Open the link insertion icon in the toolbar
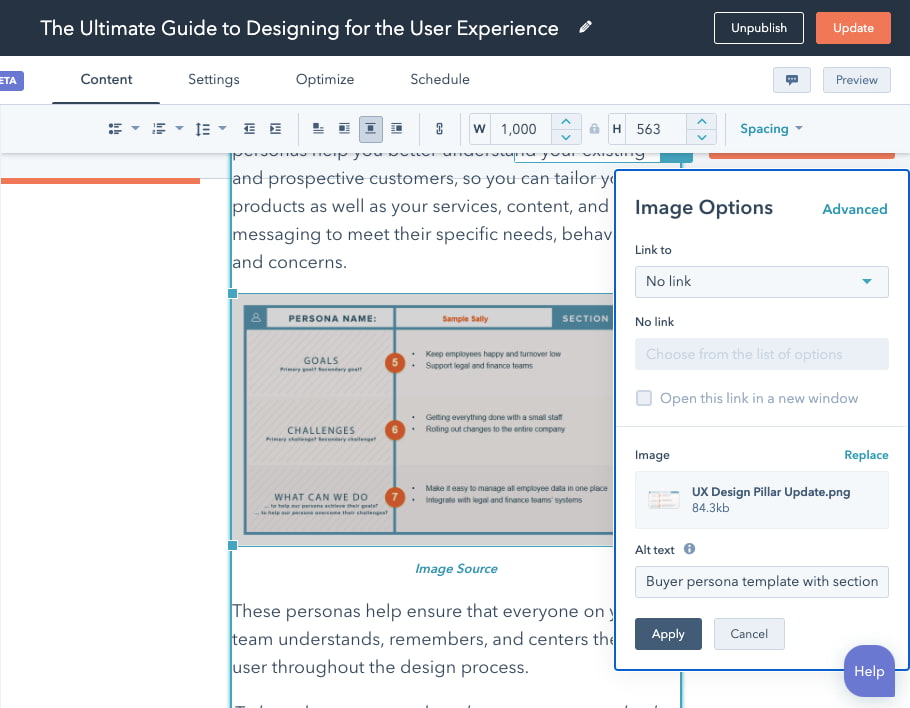This screenshot has width=910, height=708. pyautogui.click(x=439, y=128)
